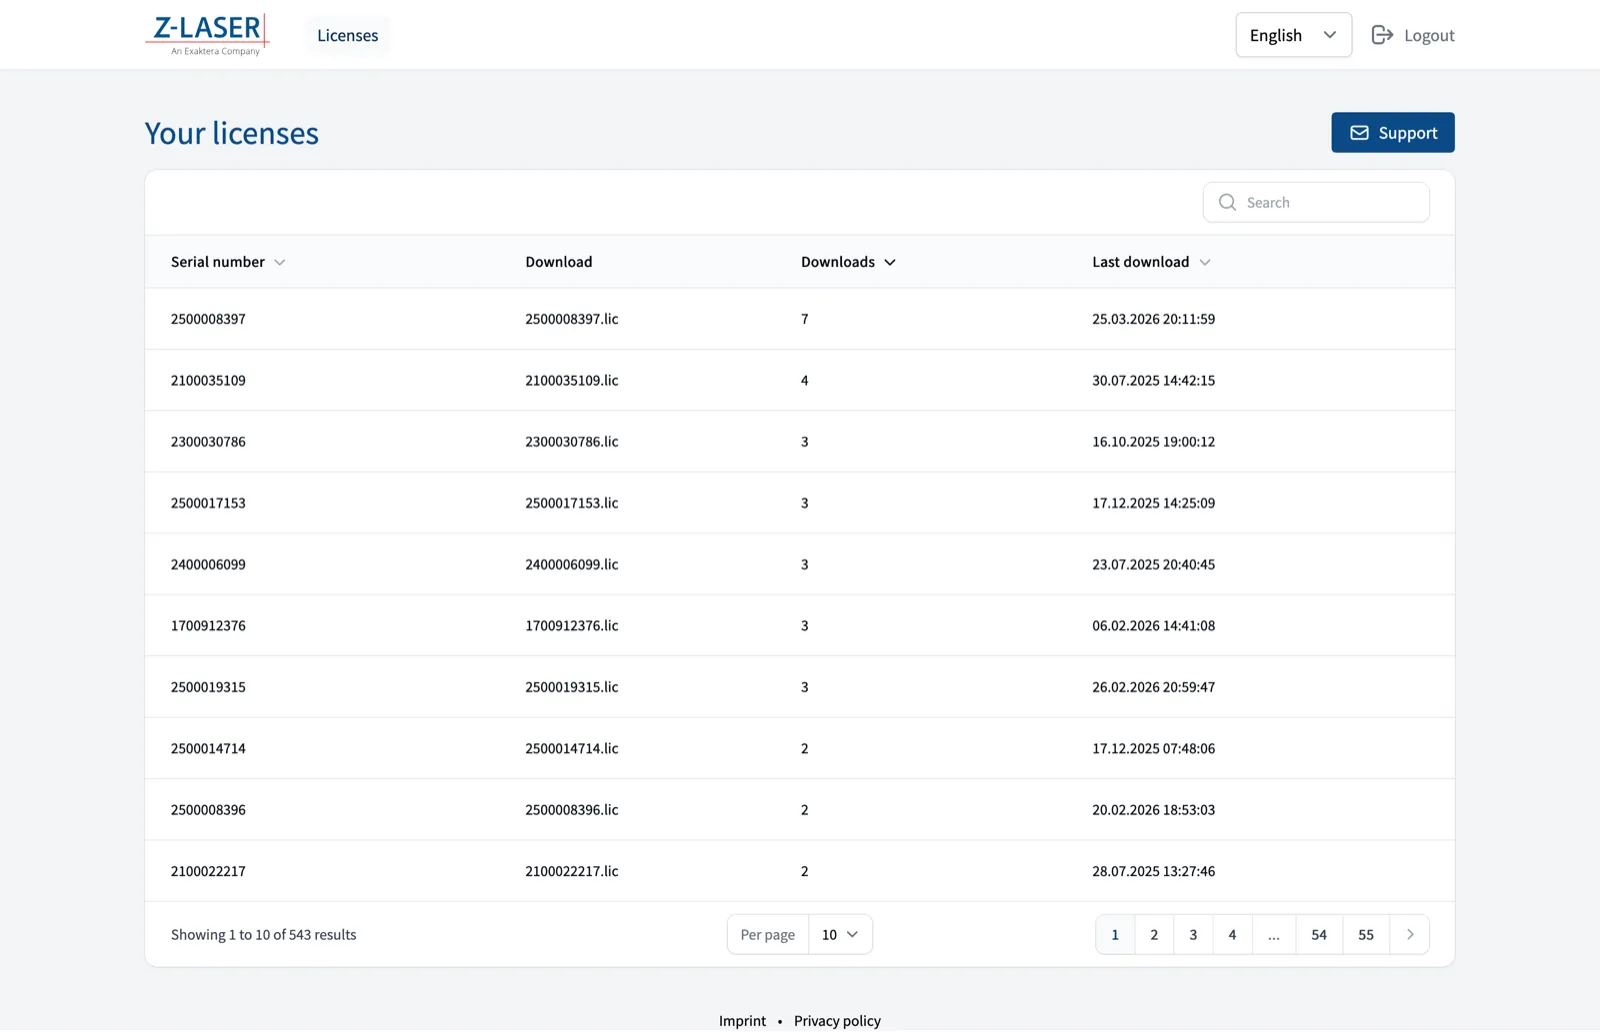Screen dimensions: 1600x1032
Task: Open the Licenses tab
Action: click(x=347, y=36)
